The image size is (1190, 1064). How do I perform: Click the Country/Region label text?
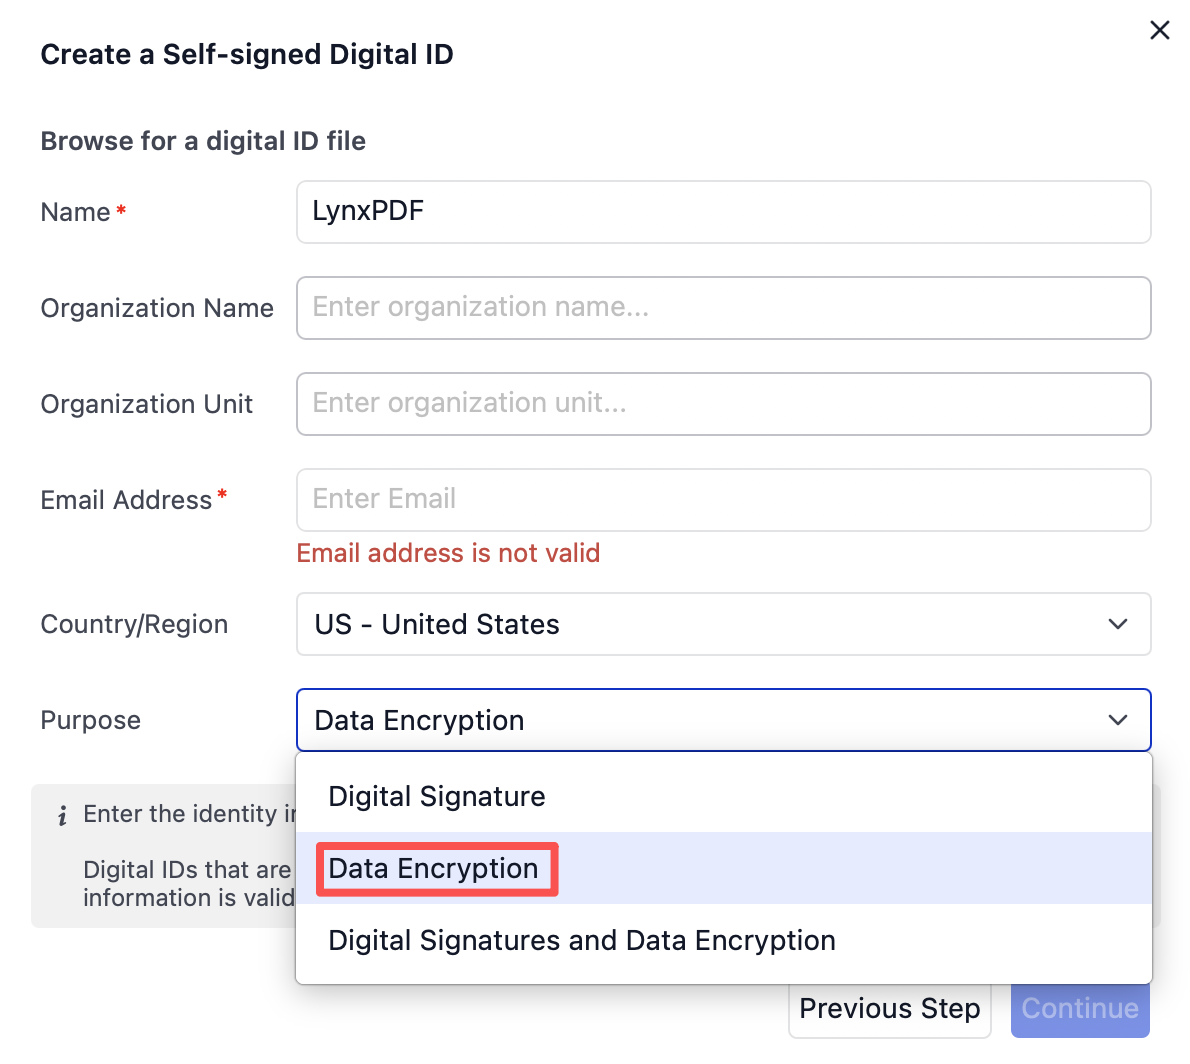(x=134, y=624)
